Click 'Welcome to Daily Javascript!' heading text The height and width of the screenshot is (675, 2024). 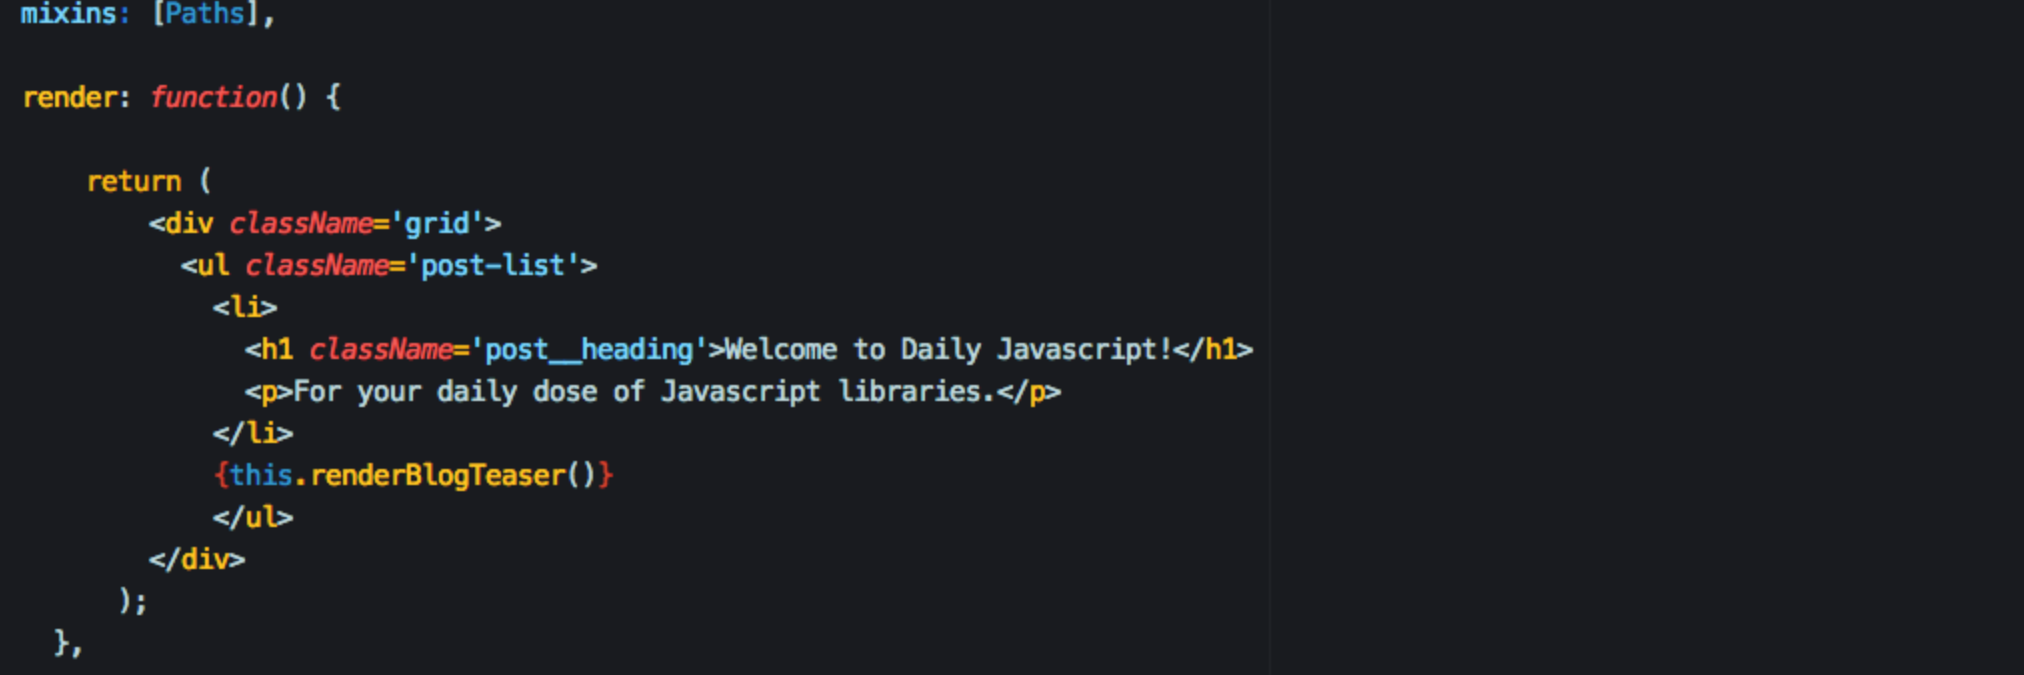(948, 349)
